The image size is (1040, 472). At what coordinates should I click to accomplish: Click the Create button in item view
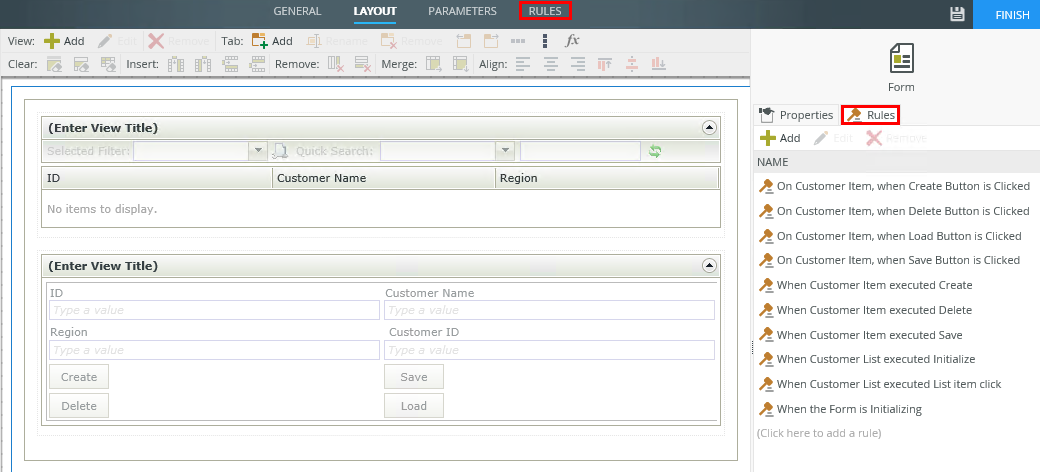(x=79, y=377)
